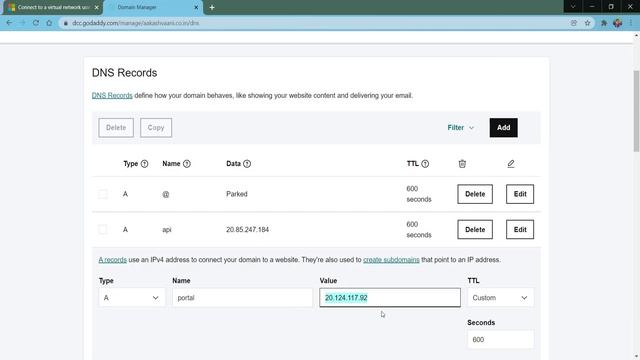Focus the Seconds field showing 600
This screenshot has height=360, width=640.
tap(500, 340)
